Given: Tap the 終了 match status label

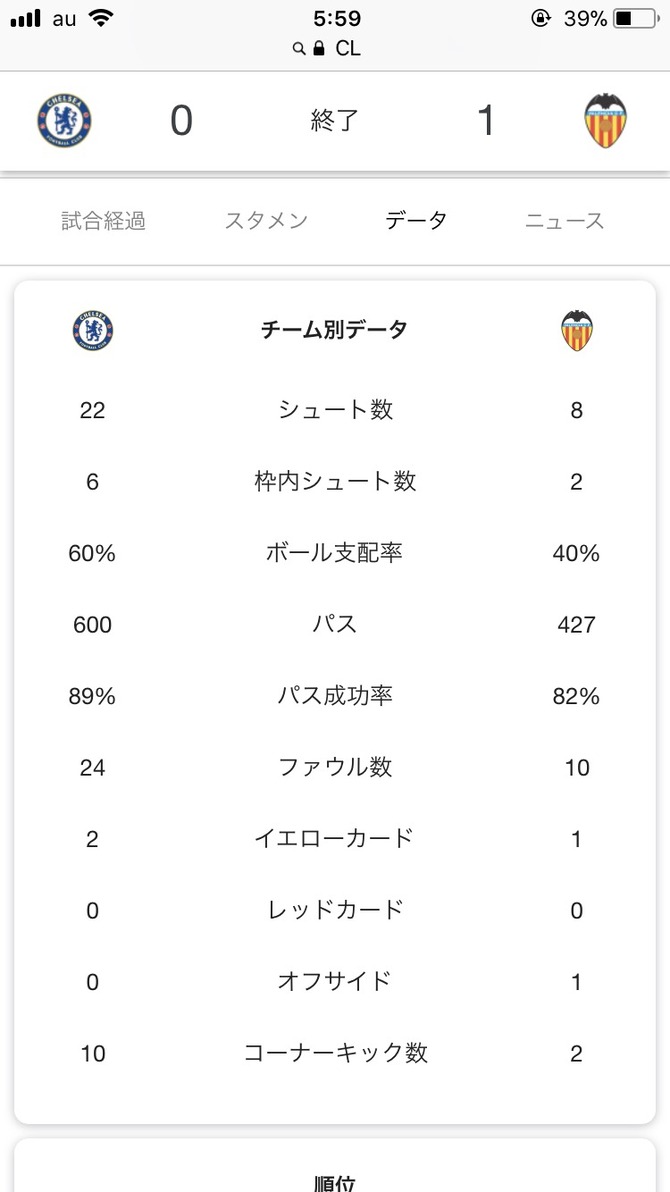Looking at the screenshot, I should [x=334, y=121].
